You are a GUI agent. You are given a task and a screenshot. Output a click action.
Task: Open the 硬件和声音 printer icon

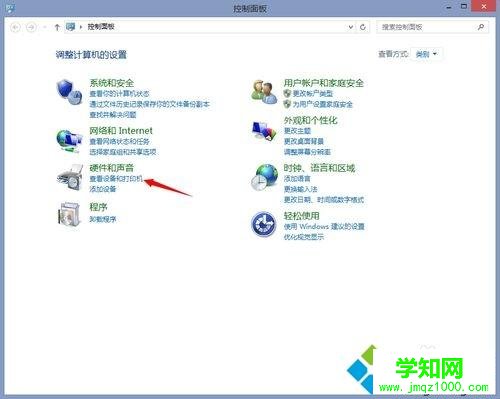(70, 177)
